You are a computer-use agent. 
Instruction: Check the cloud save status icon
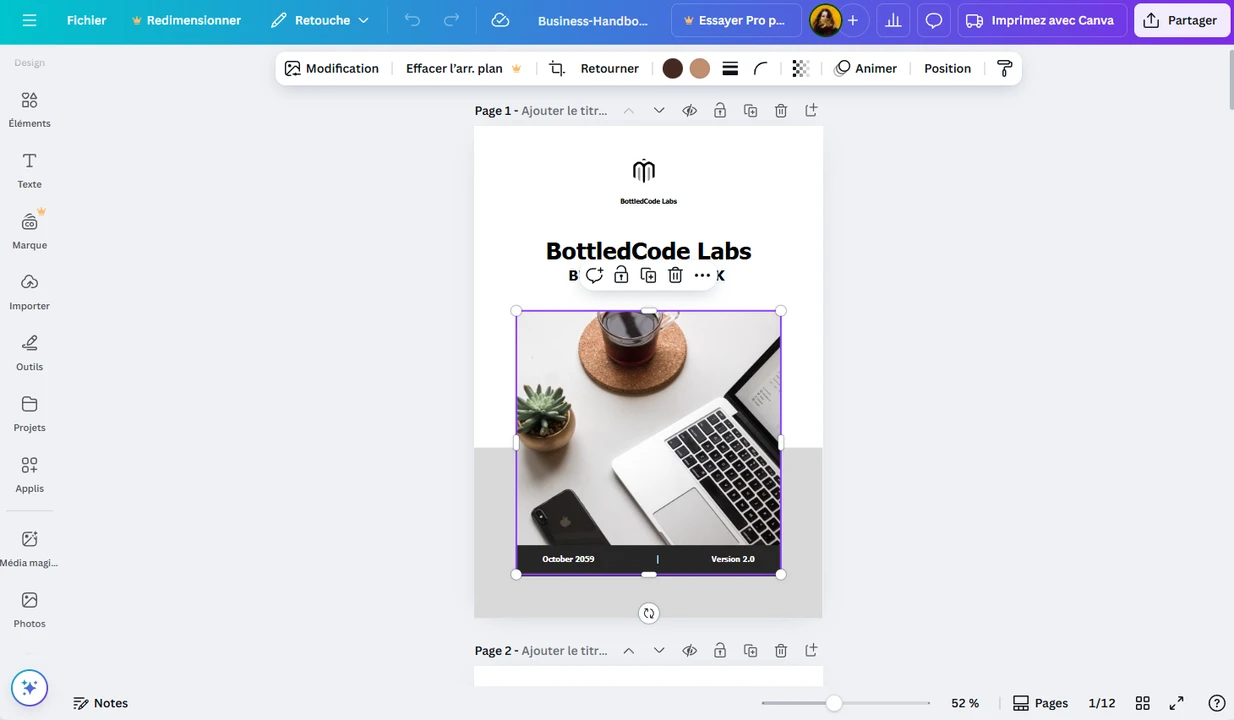pos(501,20)
